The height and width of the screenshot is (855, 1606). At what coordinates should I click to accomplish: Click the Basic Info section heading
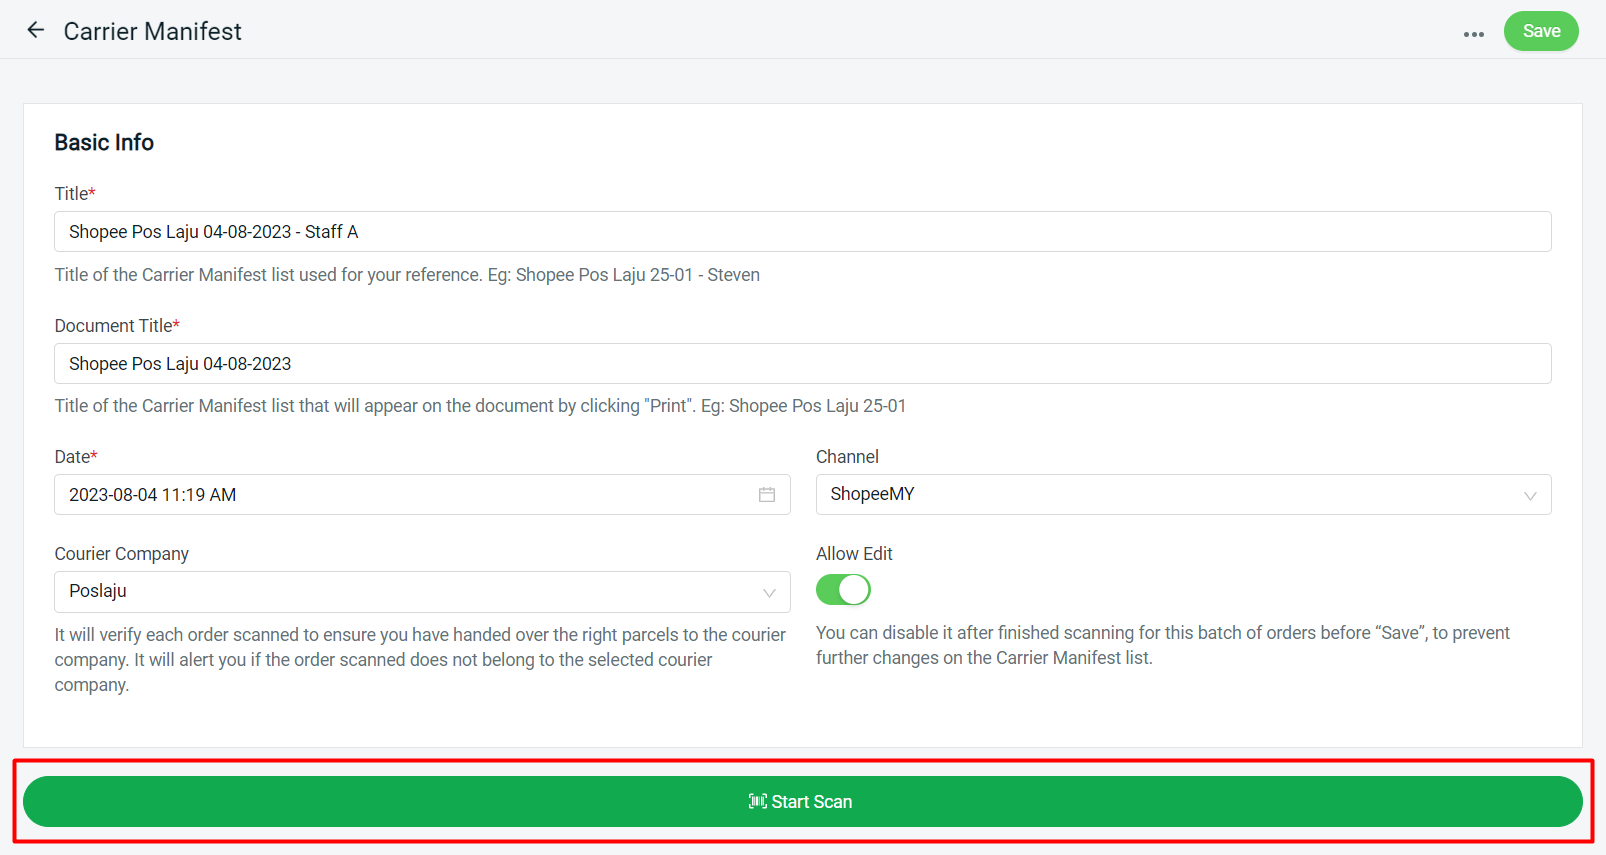point(104,143)
